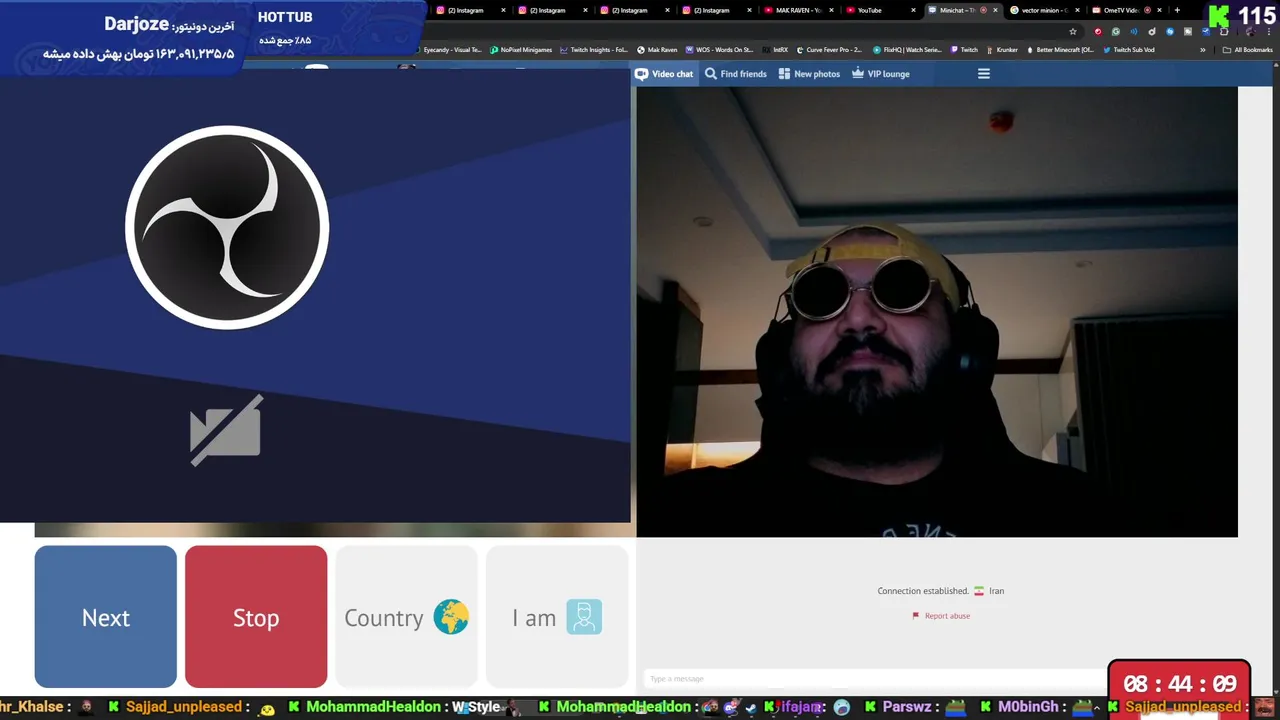Image resolution: width=1280 pixels, height=720 pixels.
Task: Click the person avatar icon on I am button
Action: 584,617
